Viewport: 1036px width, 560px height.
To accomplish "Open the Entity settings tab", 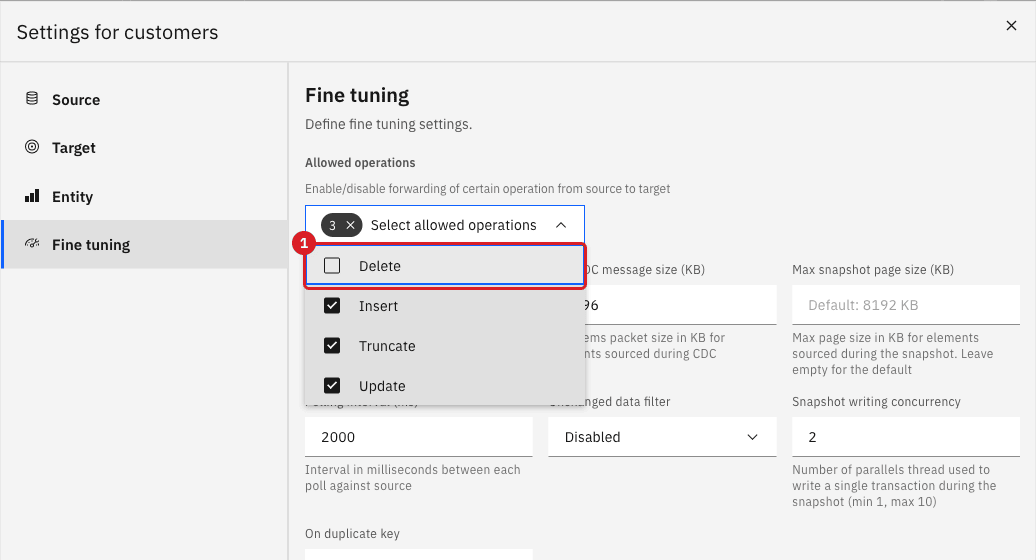I will tap(145, 196).
